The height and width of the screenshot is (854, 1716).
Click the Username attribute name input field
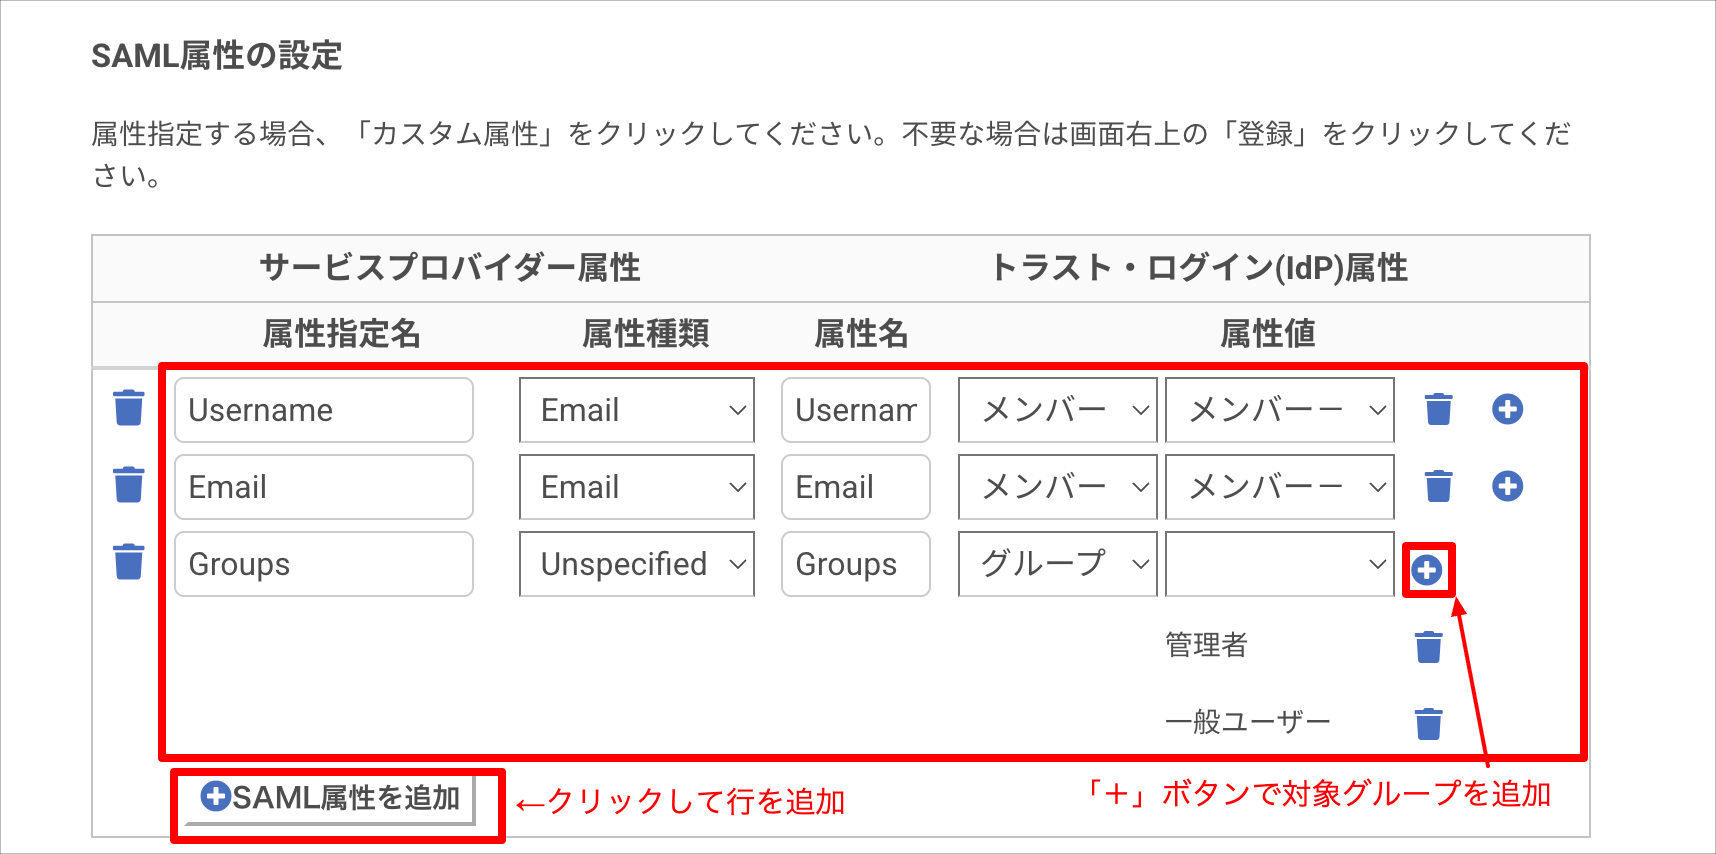[x=856, y=410]
